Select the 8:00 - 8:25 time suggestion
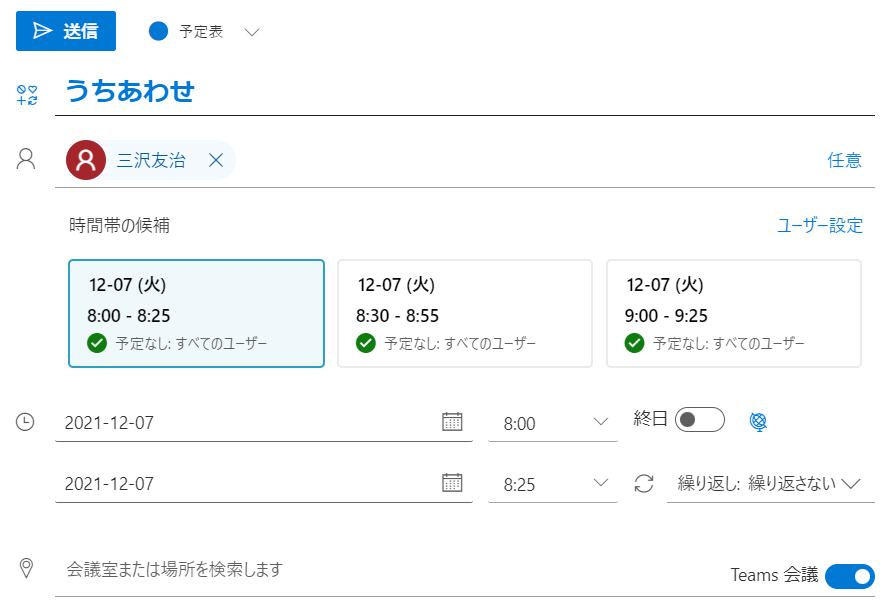This screenshot has height=603, width=896. tap(197, 313)
